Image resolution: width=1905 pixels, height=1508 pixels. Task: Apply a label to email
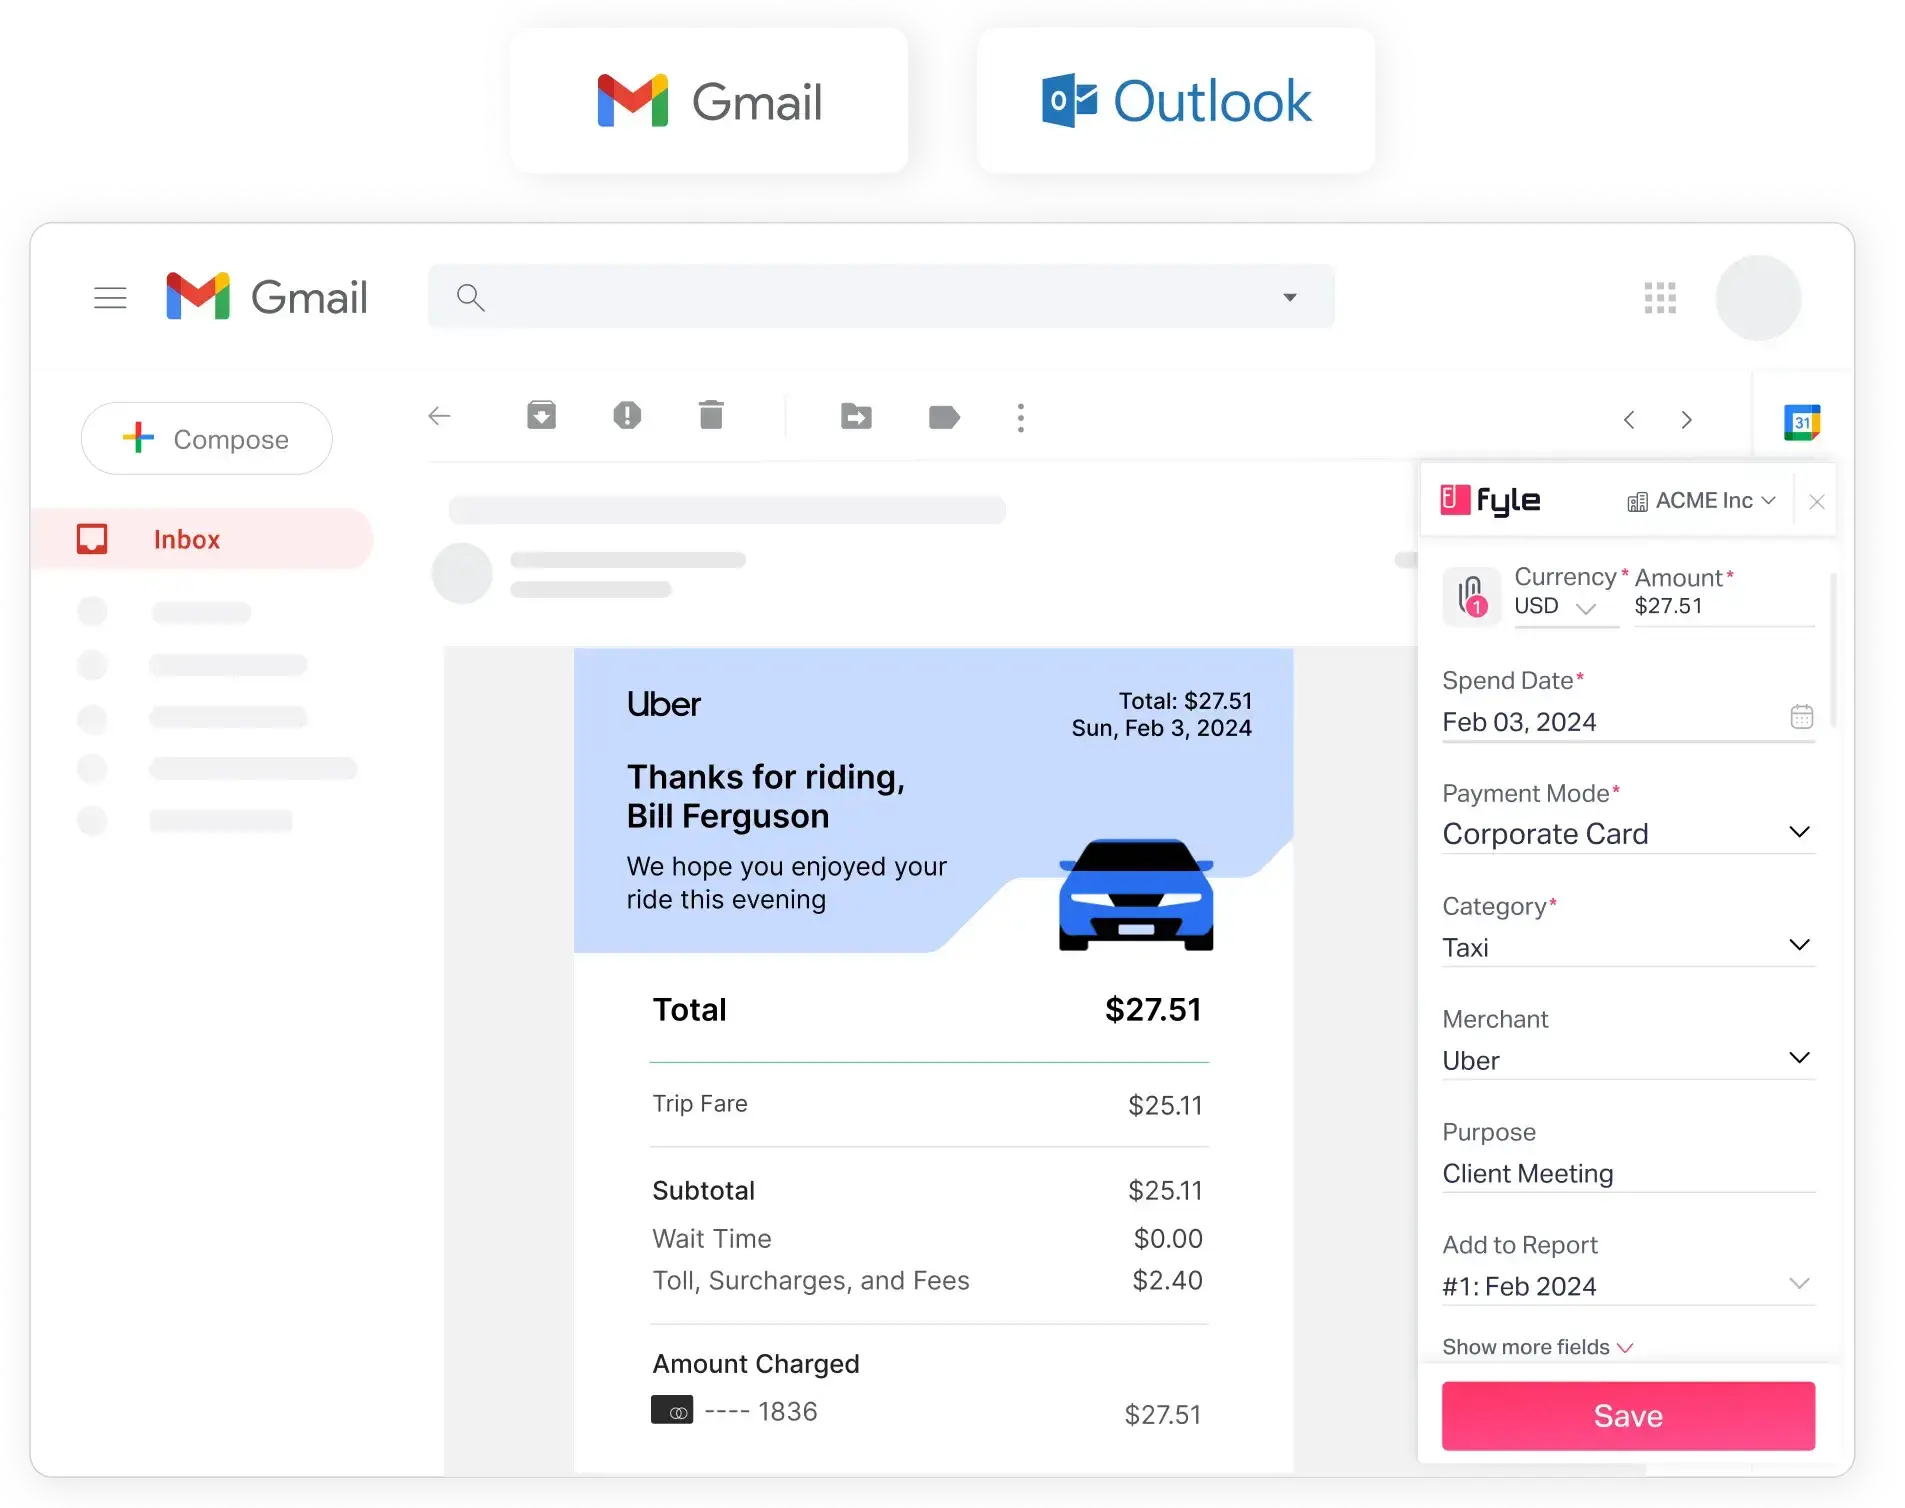coord(944,416)
